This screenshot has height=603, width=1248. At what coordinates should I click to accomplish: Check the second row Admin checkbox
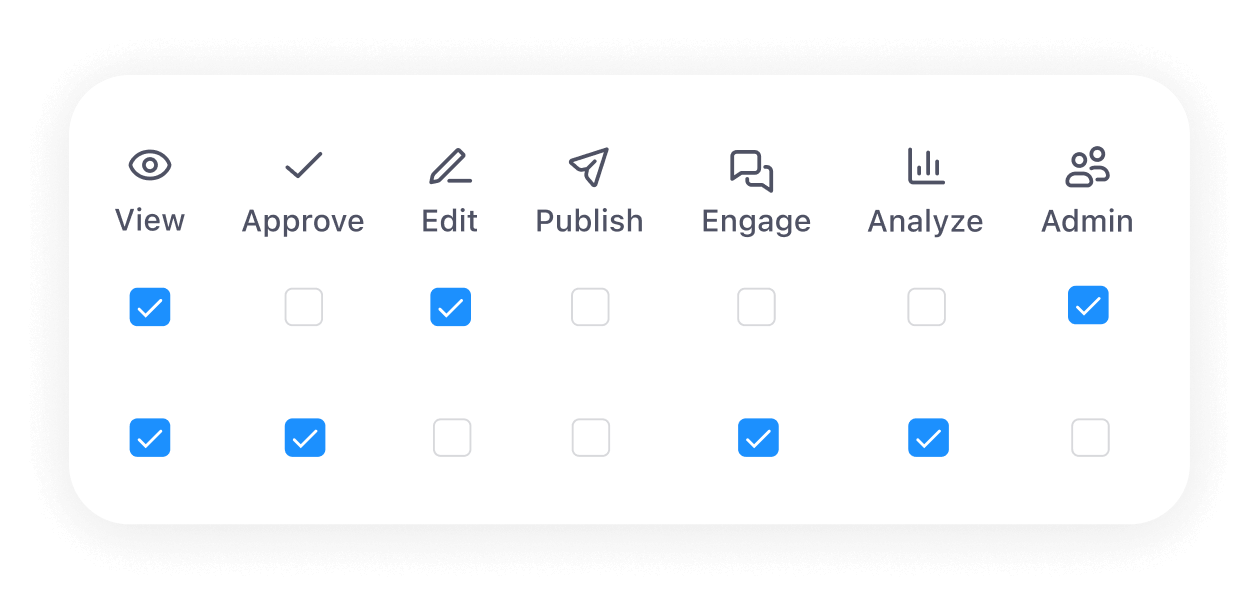coord(1090,437)
